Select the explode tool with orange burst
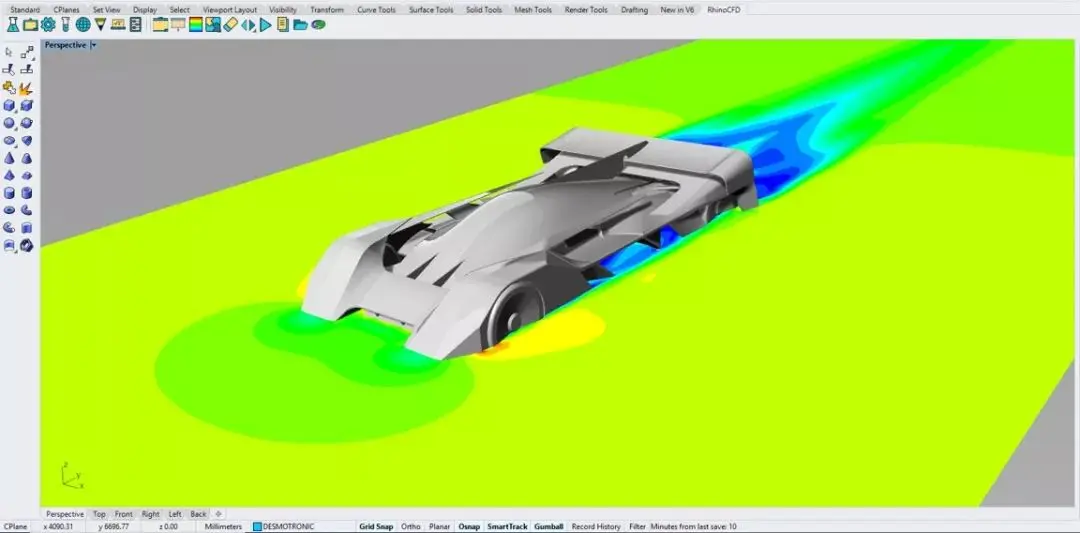The image size is (1080, 533). (x=26, y=88)
